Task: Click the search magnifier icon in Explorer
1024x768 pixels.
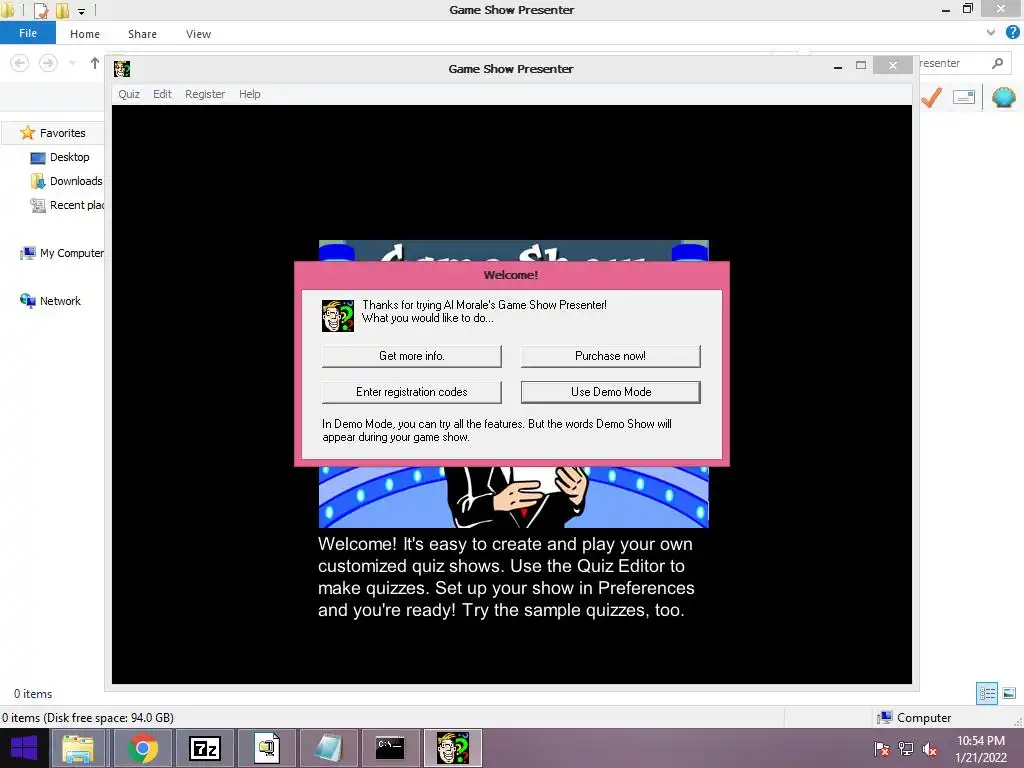Action: pos(997,63)
